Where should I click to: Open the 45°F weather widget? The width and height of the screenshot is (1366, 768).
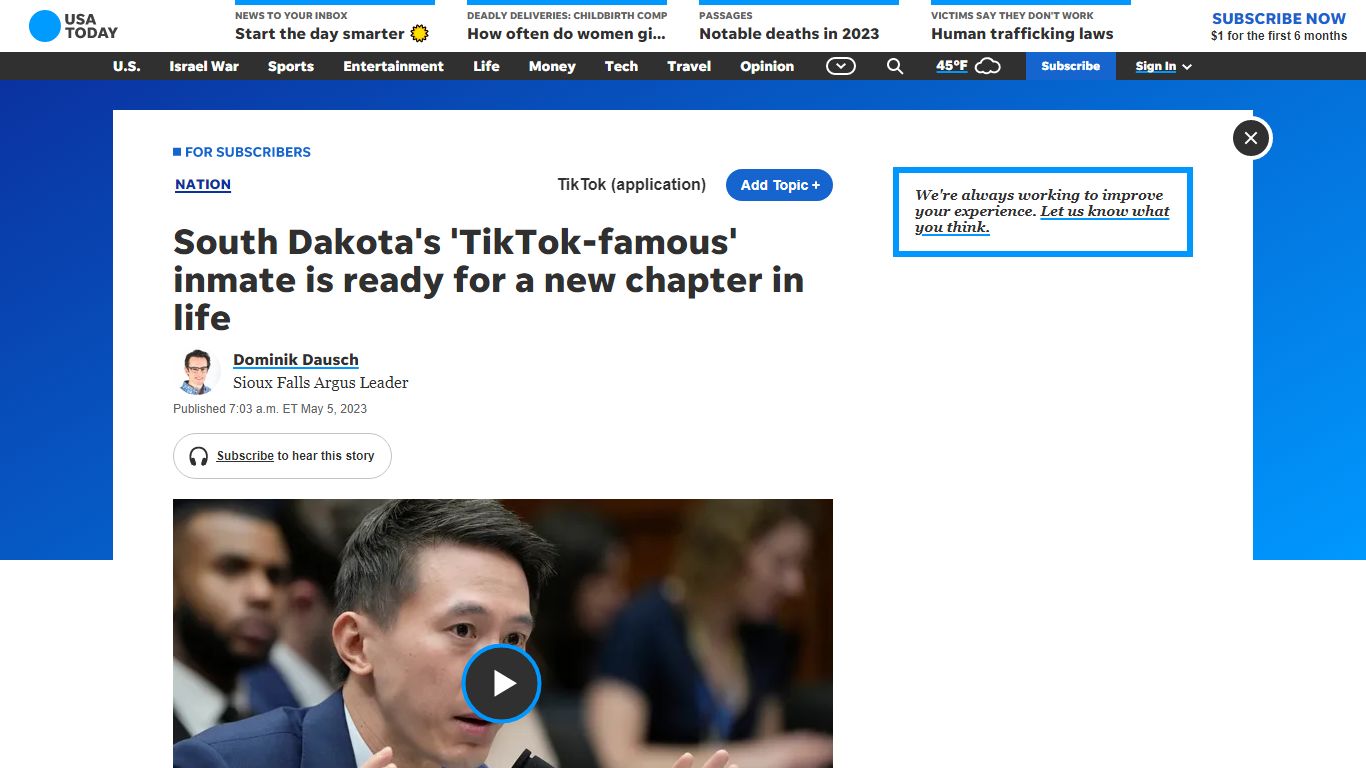968,66
